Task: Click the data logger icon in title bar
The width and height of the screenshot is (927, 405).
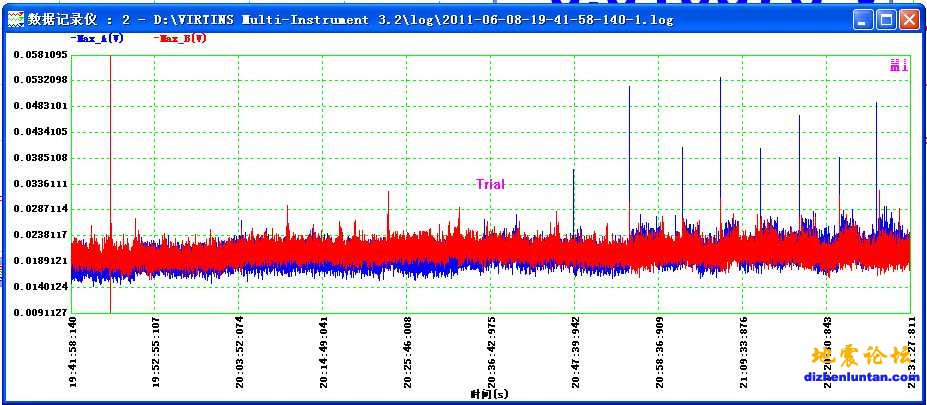Action: coord(13,19)
